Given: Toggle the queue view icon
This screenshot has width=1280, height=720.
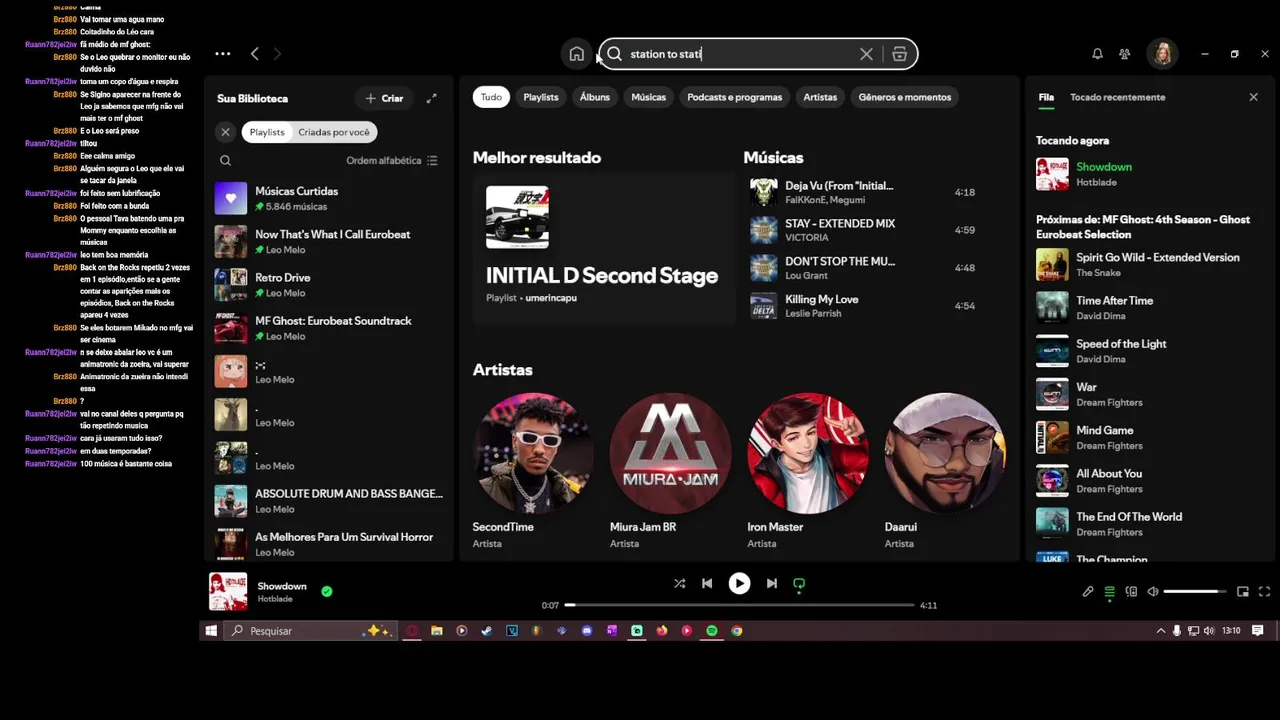Looking at the screenshot, I should pos(1109,591).
